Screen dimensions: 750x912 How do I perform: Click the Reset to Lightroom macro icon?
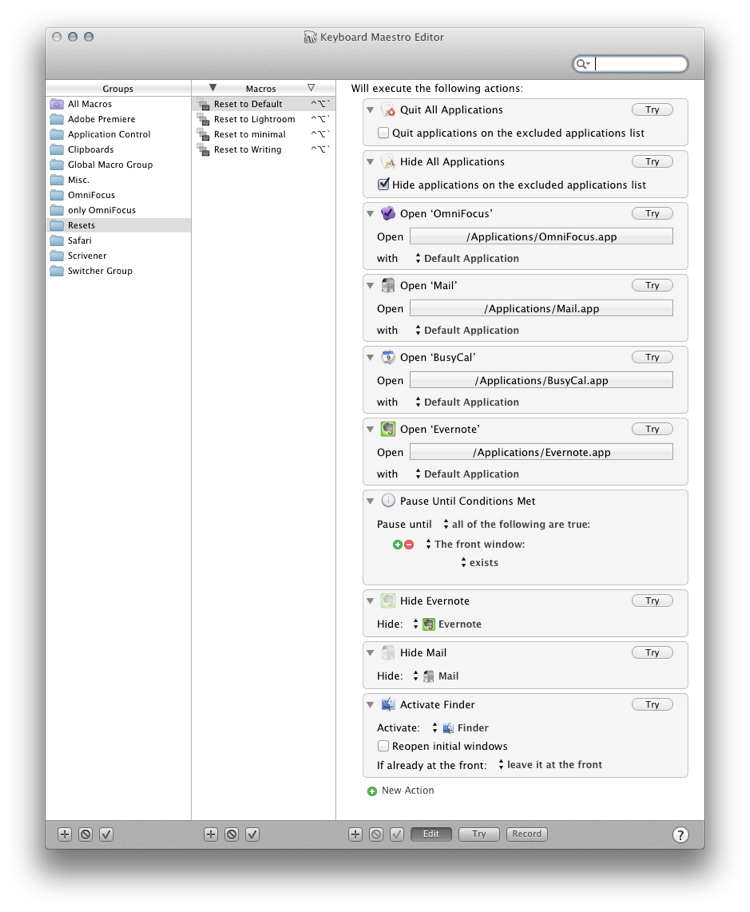point(203,119)
